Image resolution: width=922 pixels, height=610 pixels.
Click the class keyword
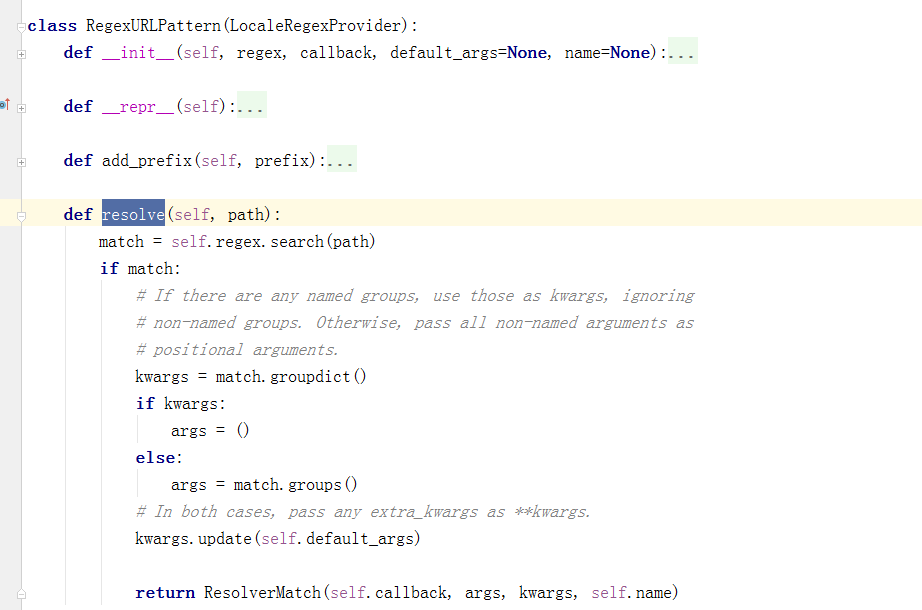tap(52, 25)
